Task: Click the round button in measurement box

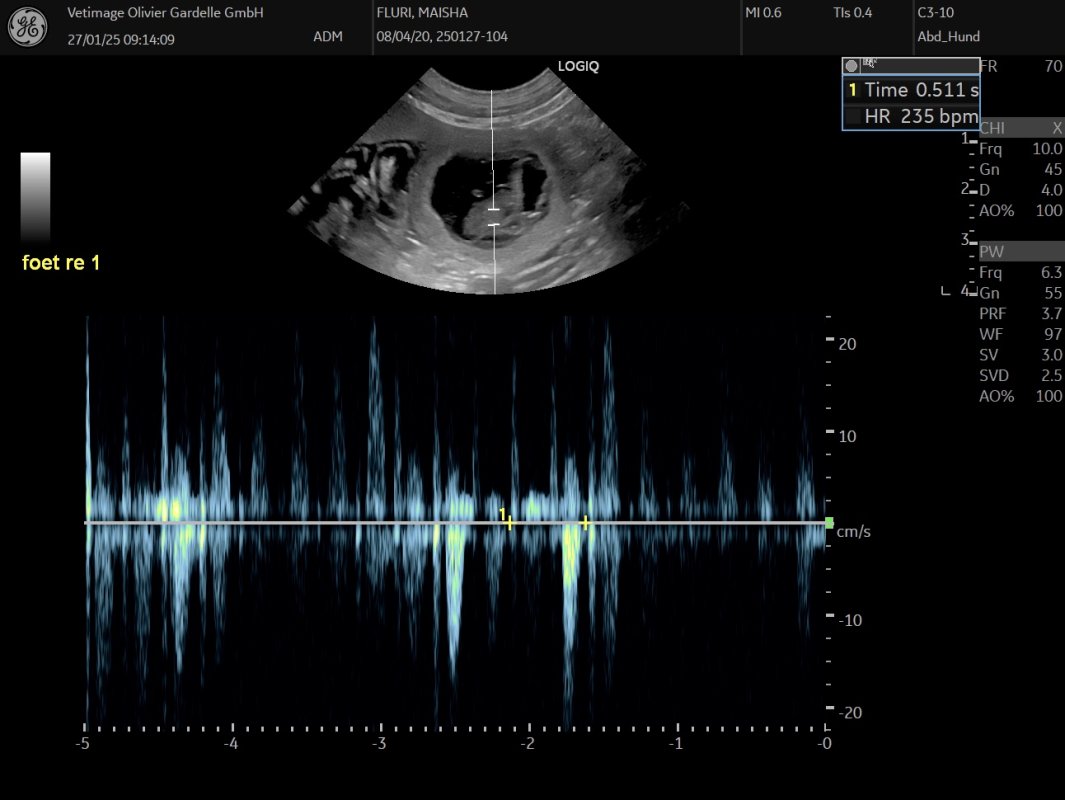Action: (x=851, y=66)
